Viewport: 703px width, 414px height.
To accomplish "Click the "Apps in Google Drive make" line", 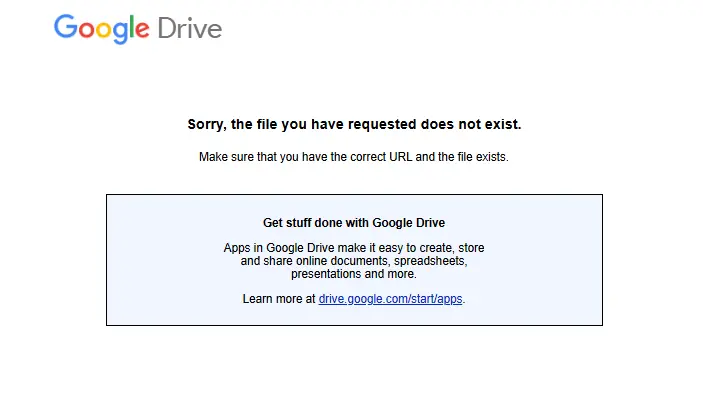I will [354, 248].
